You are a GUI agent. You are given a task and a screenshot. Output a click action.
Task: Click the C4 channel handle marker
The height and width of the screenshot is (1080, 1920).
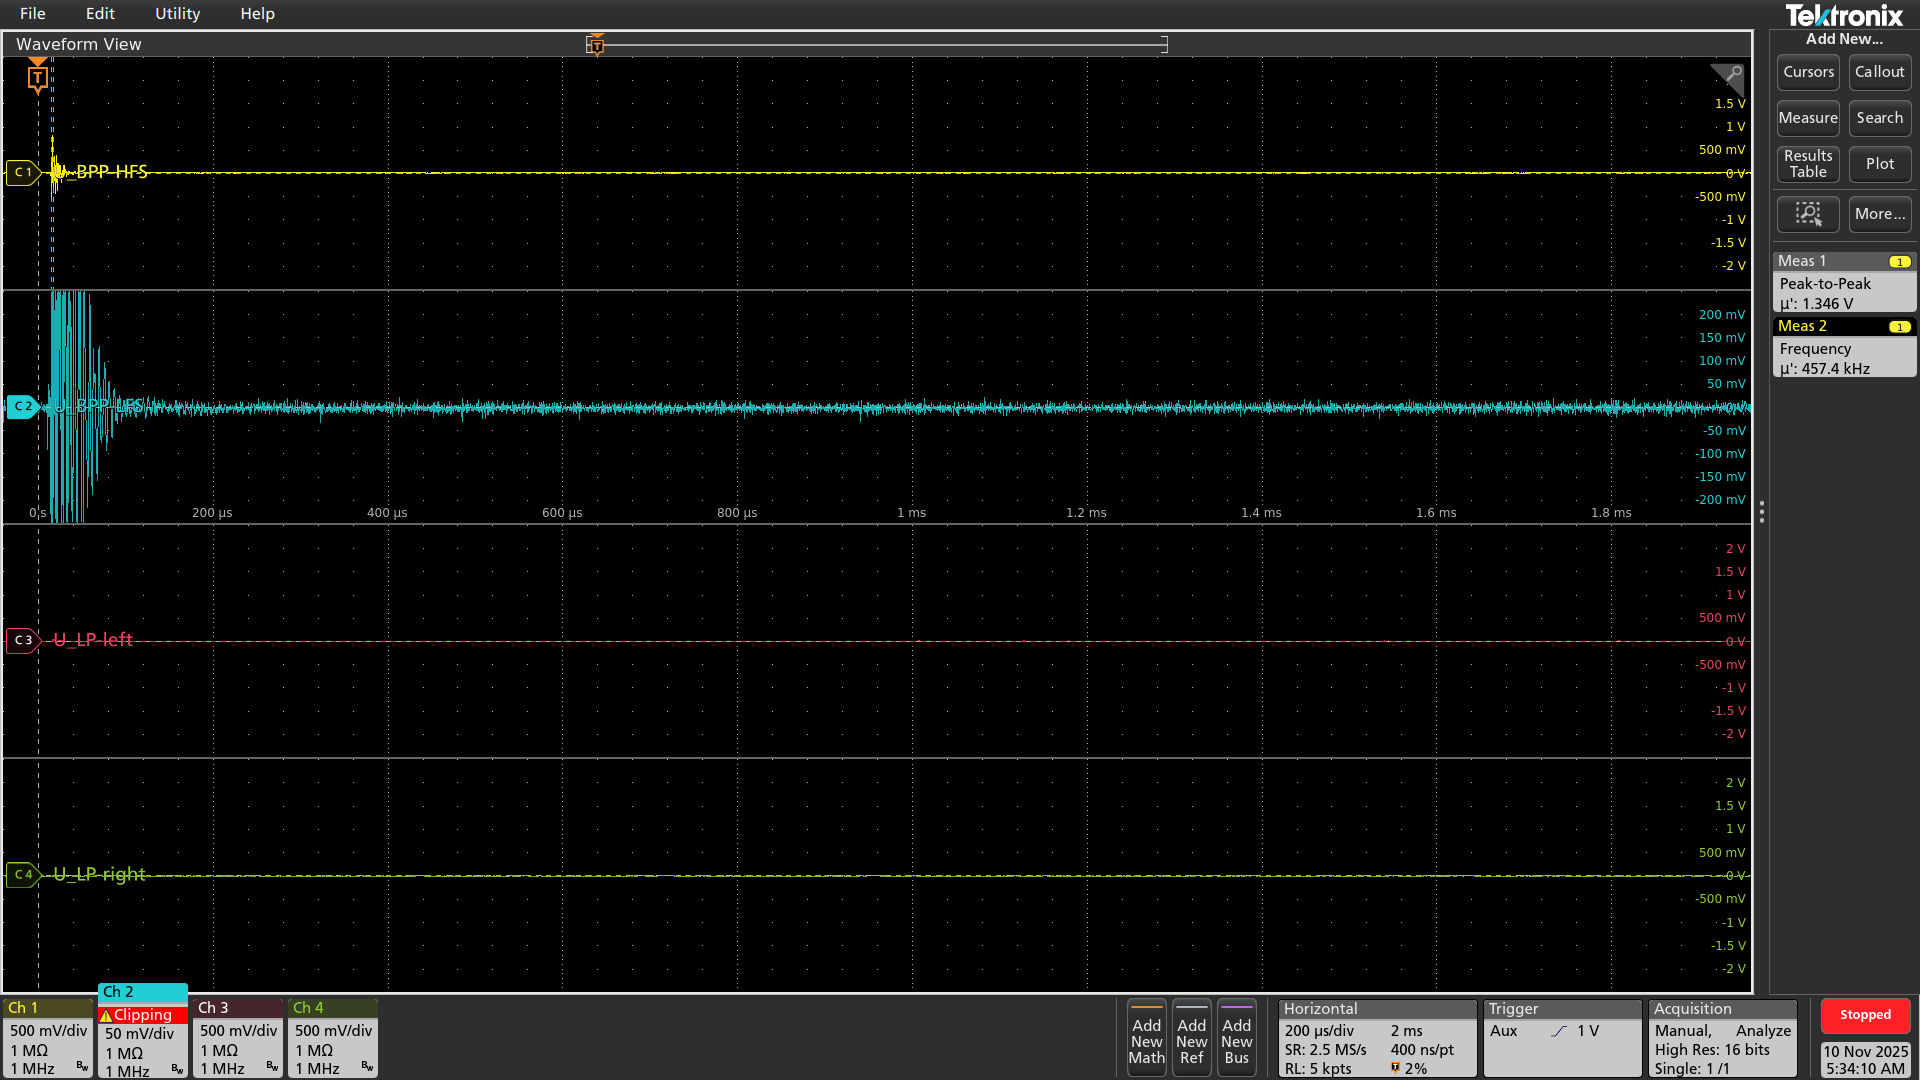[22, 874]
